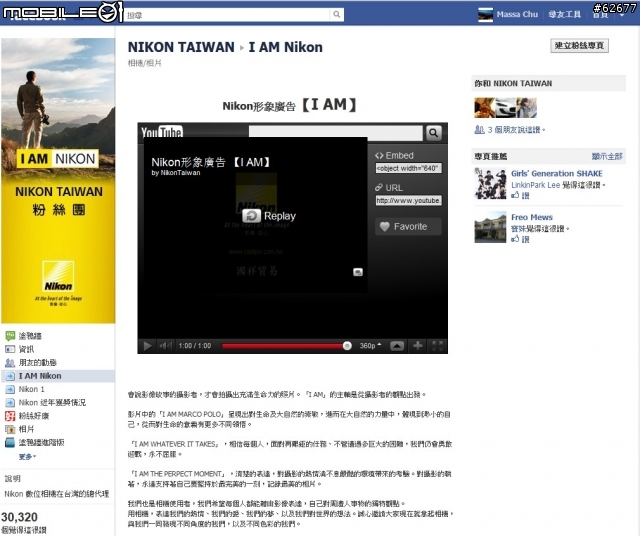Expand the More dropdown in sidebar

27,456
